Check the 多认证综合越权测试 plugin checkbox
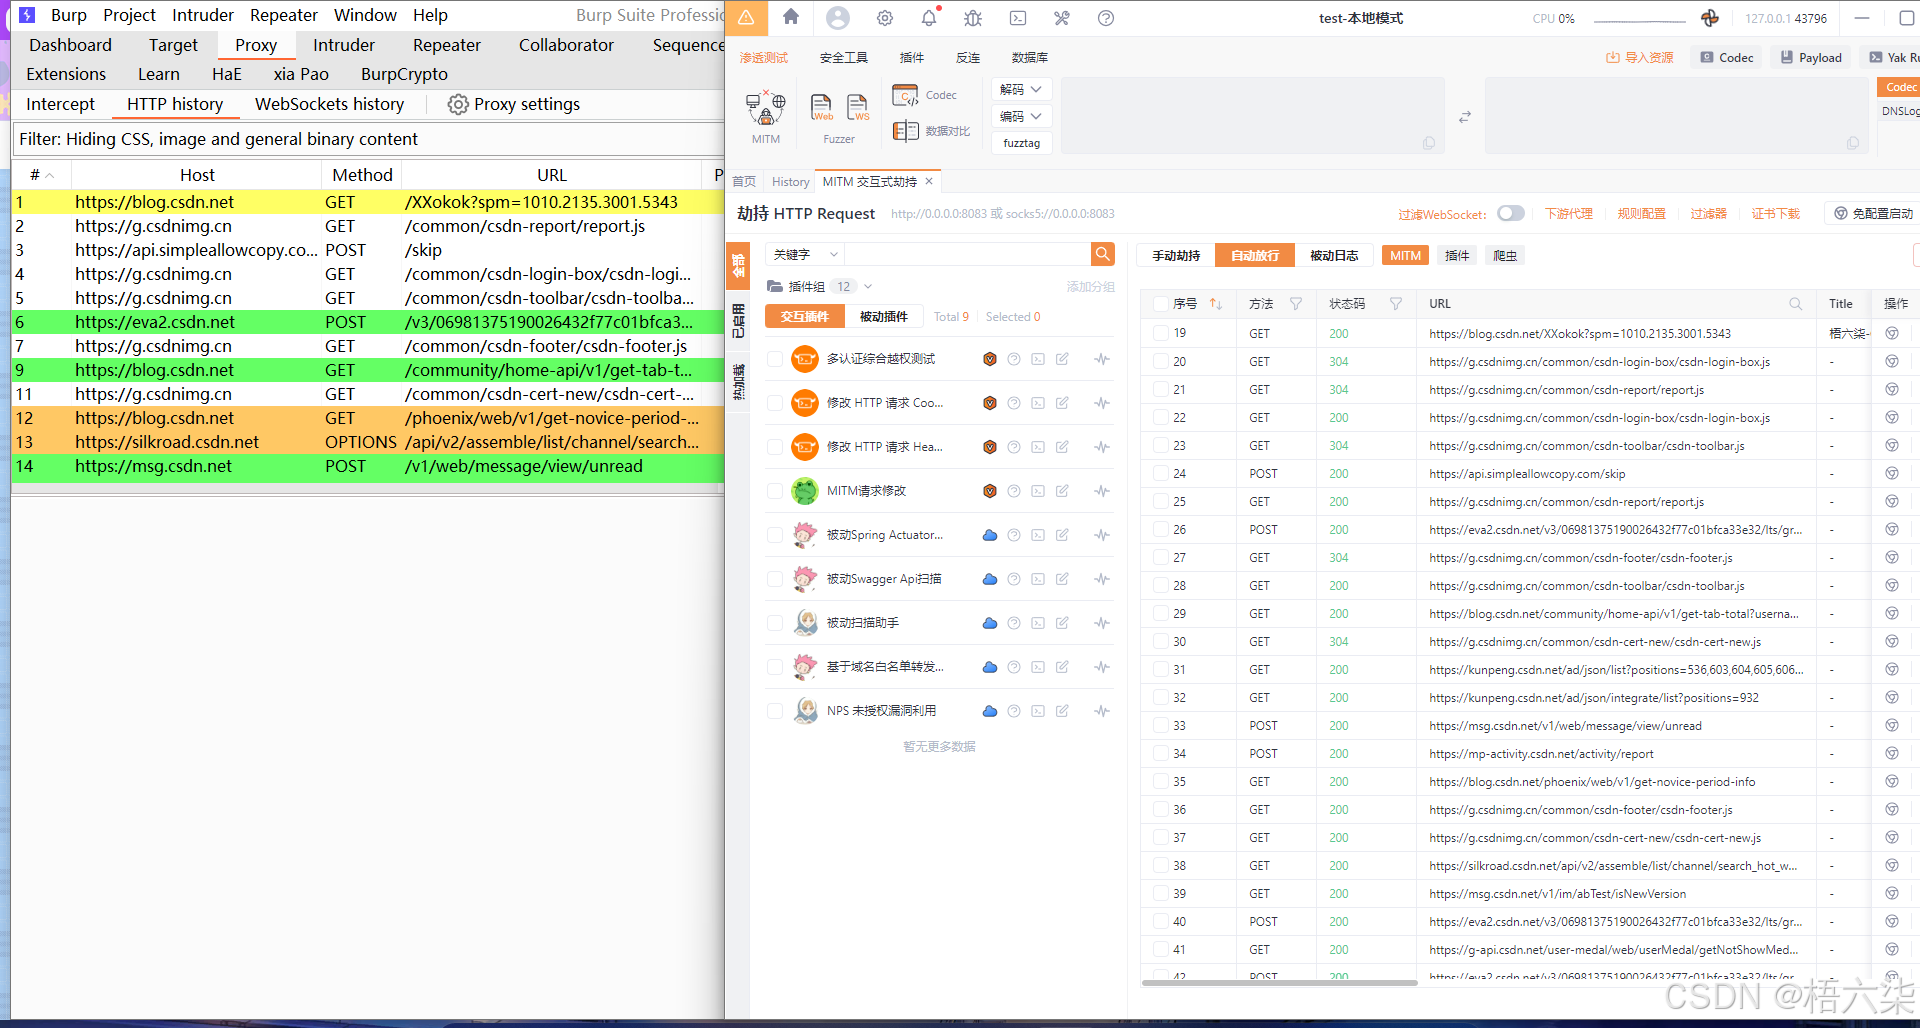The height and width of the screenshot is (1028, 1920). click(774, 359)
